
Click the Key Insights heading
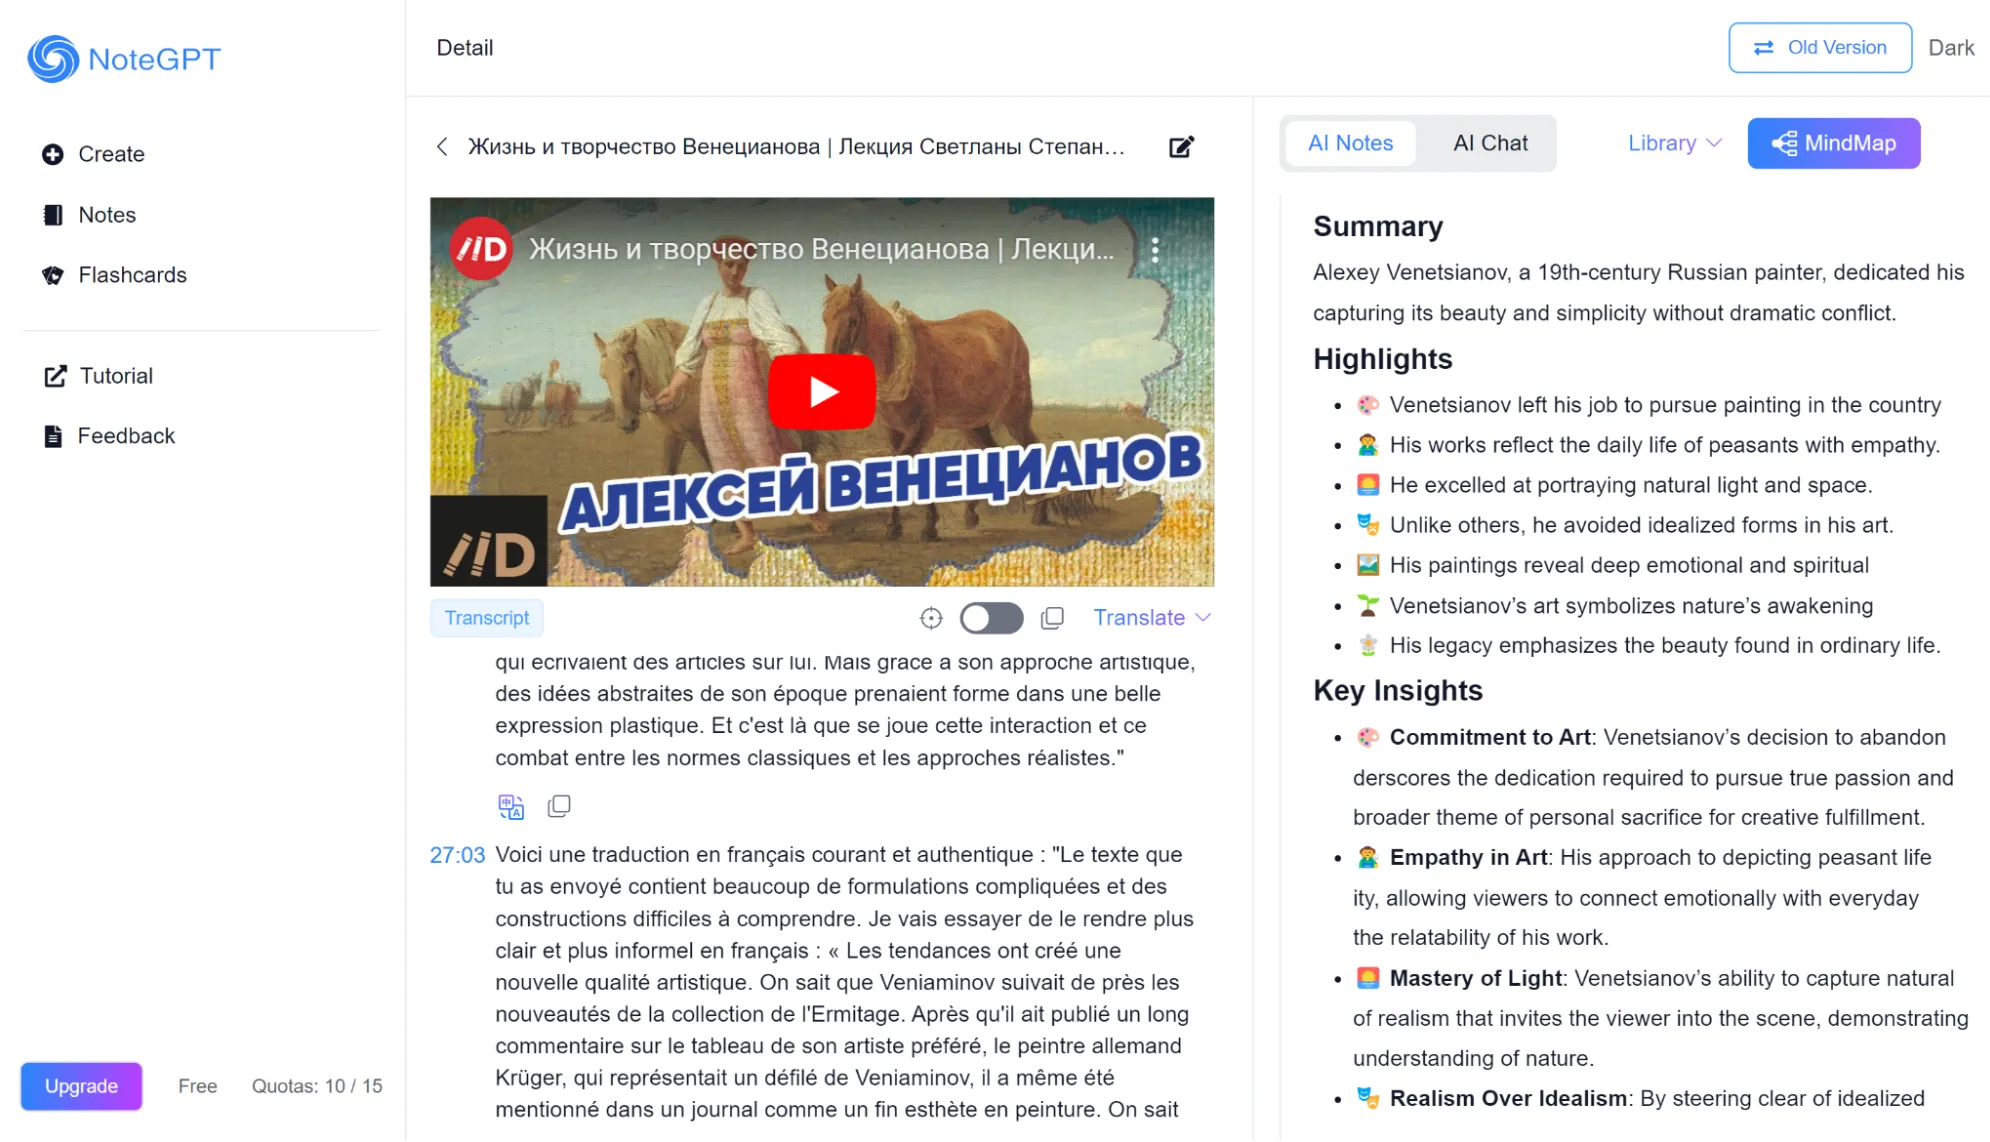1397,691
